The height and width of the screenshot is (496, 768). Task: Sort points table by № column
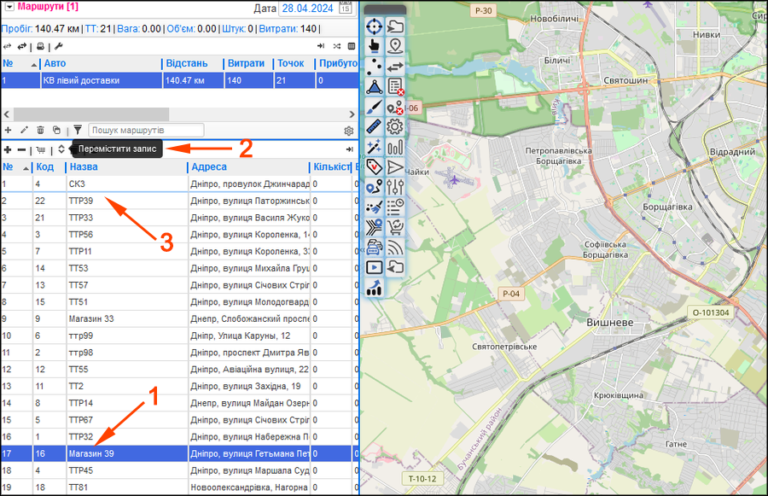(x=16, y=167)
